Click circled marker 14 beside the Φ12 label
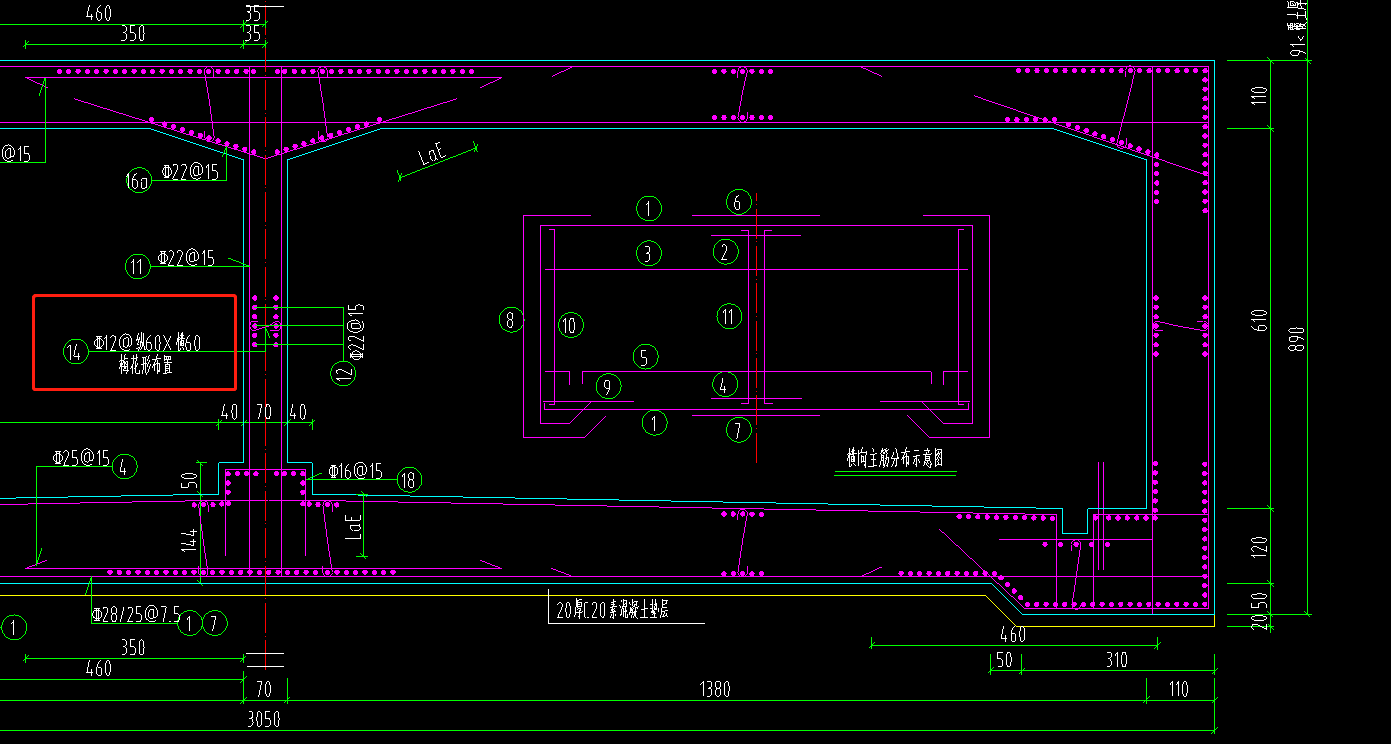Image resolution: width=1391 pixels, height=744 pixels. click(75, 352)
